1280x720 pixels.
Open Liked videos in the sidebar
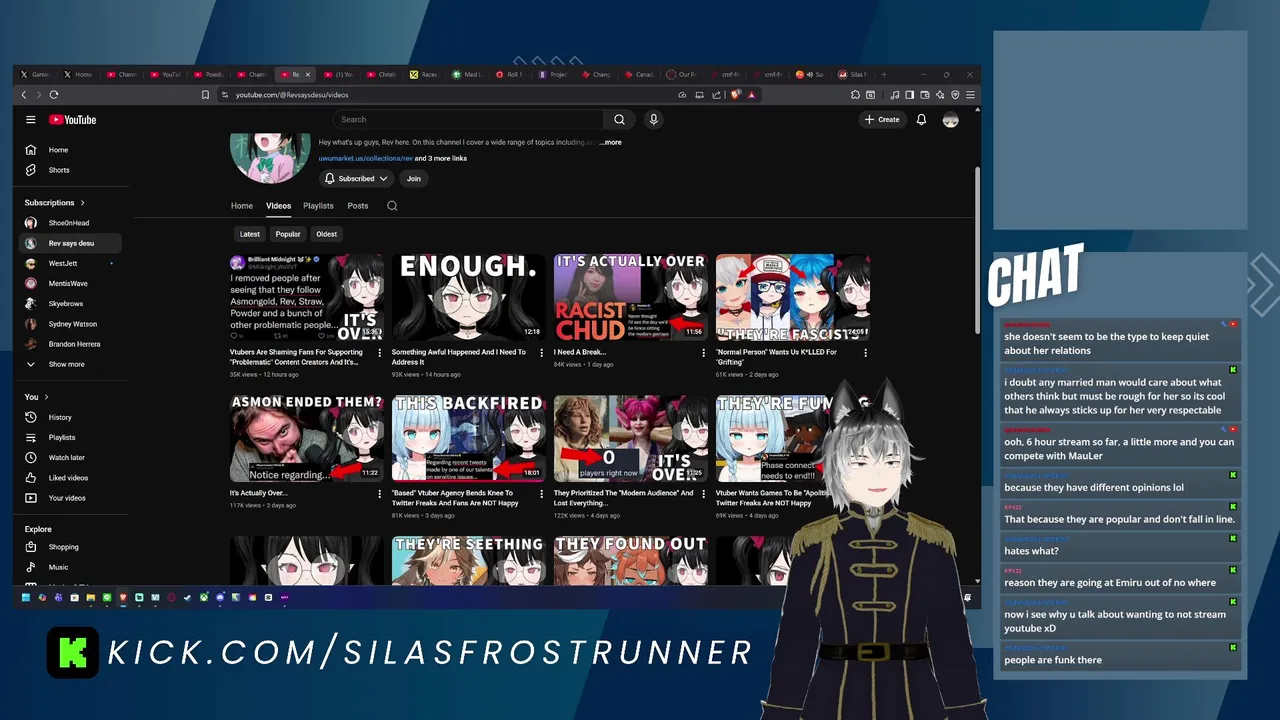[70, 477]
